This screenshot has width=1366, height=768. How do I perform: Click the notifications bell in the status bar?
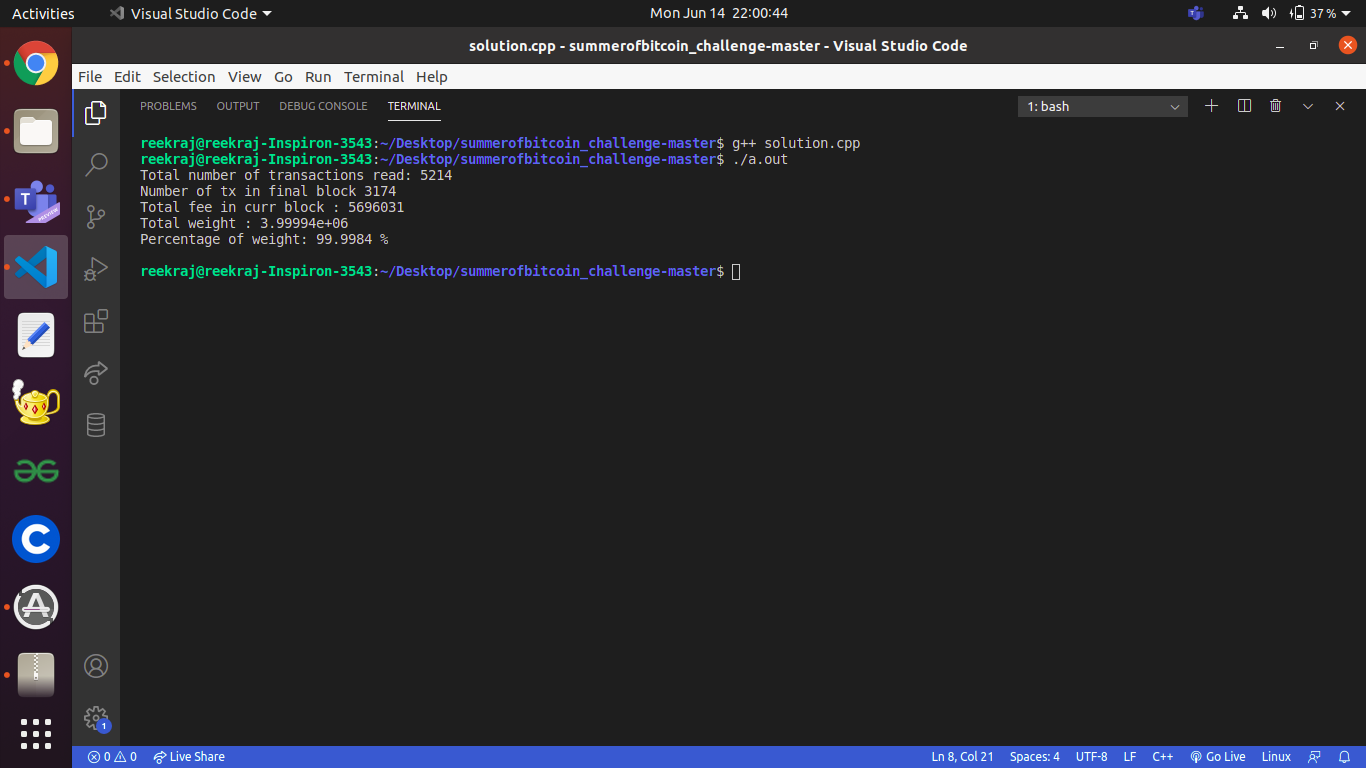[1343, 757]
